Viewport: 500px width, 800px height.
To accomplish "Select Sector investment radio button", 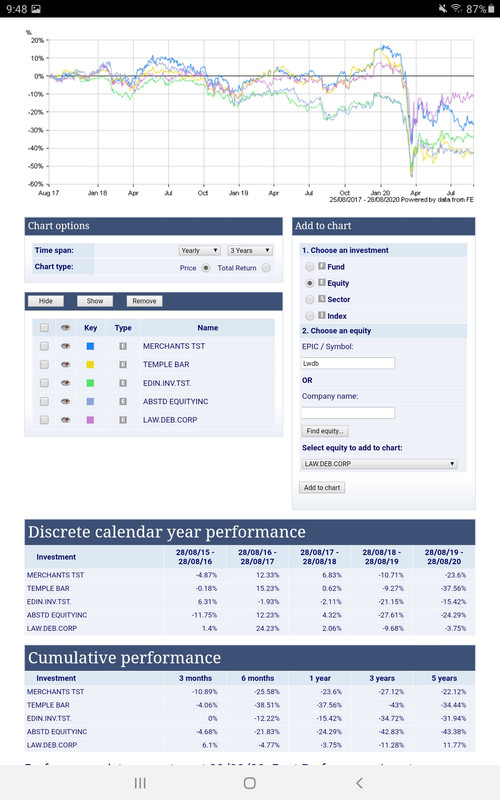I will click(309, 299).
